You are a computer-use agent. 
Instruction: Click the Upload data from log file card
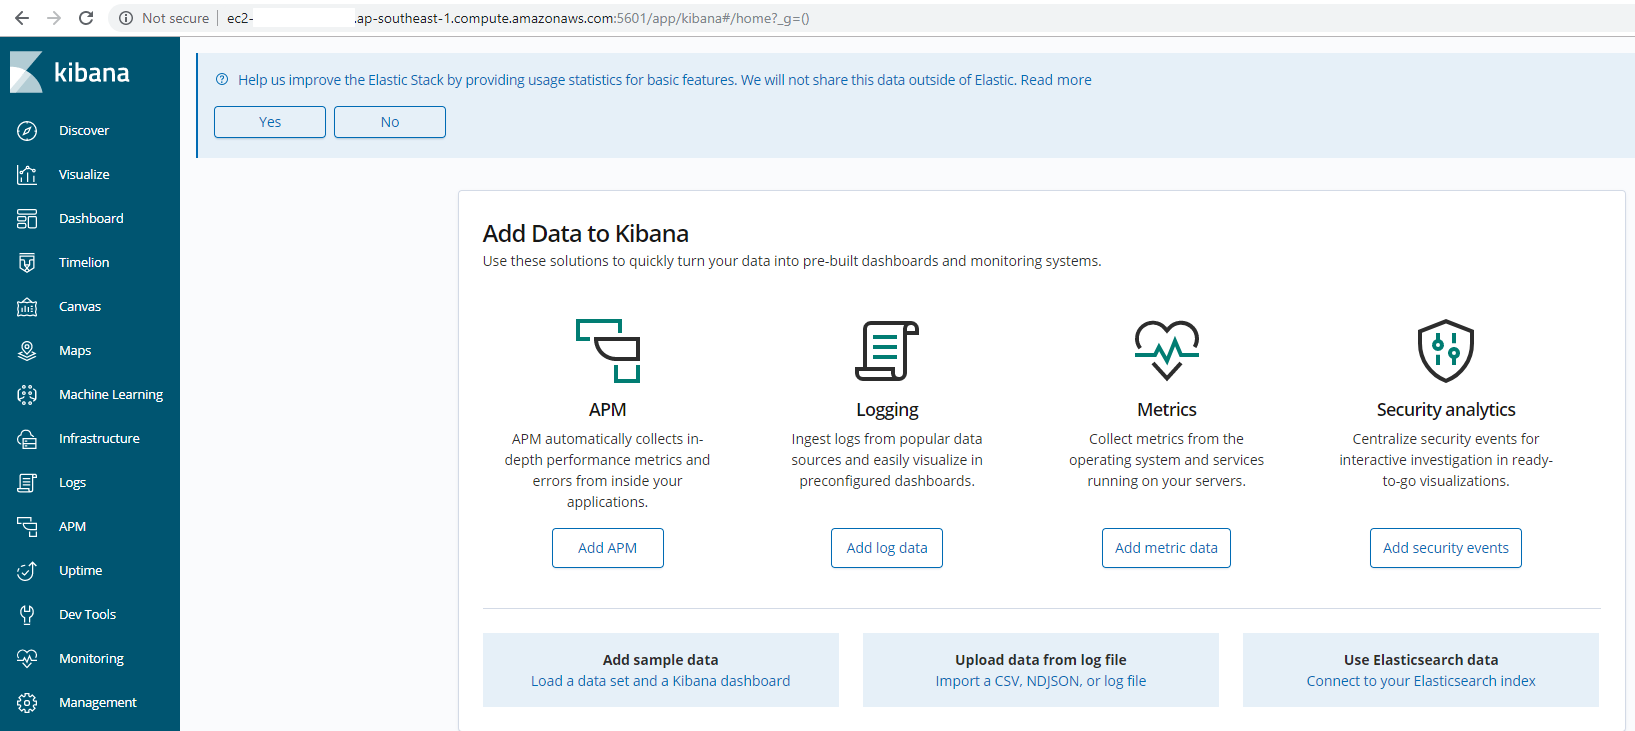[1041, 670]
